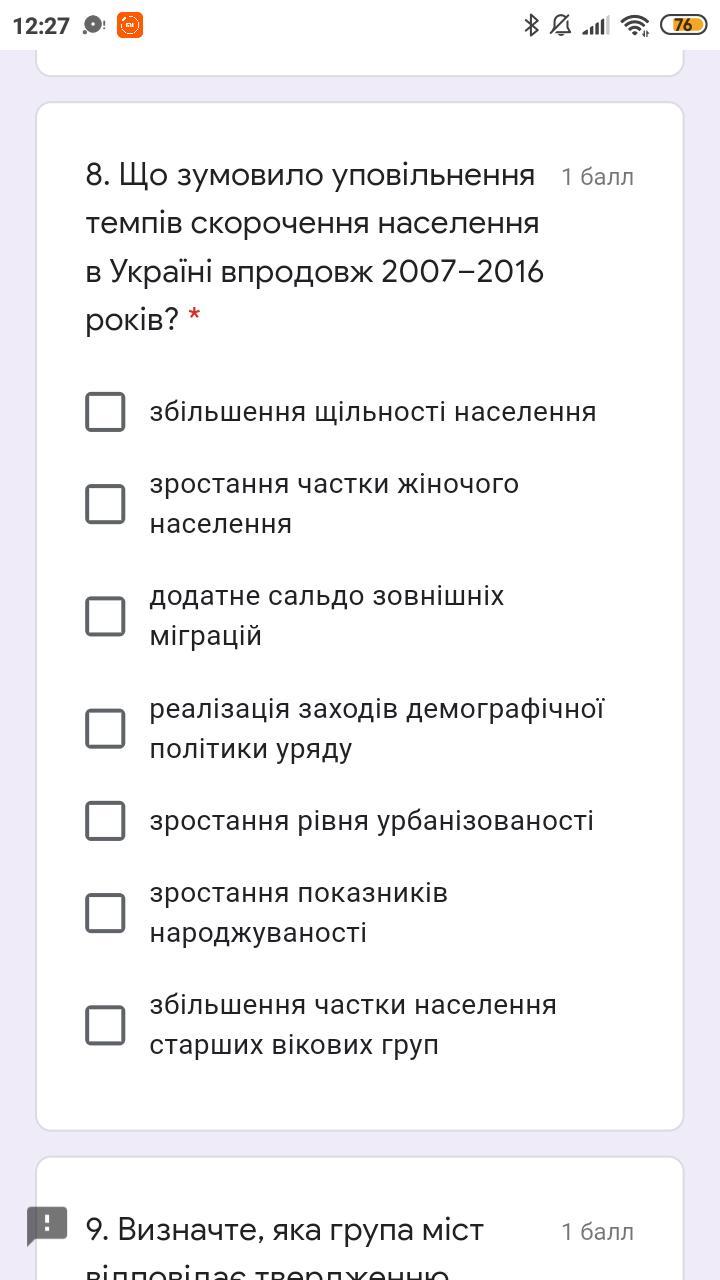
Task: Check 'зростання частки жіночого населення' checkbox
Action: [105, 504]
